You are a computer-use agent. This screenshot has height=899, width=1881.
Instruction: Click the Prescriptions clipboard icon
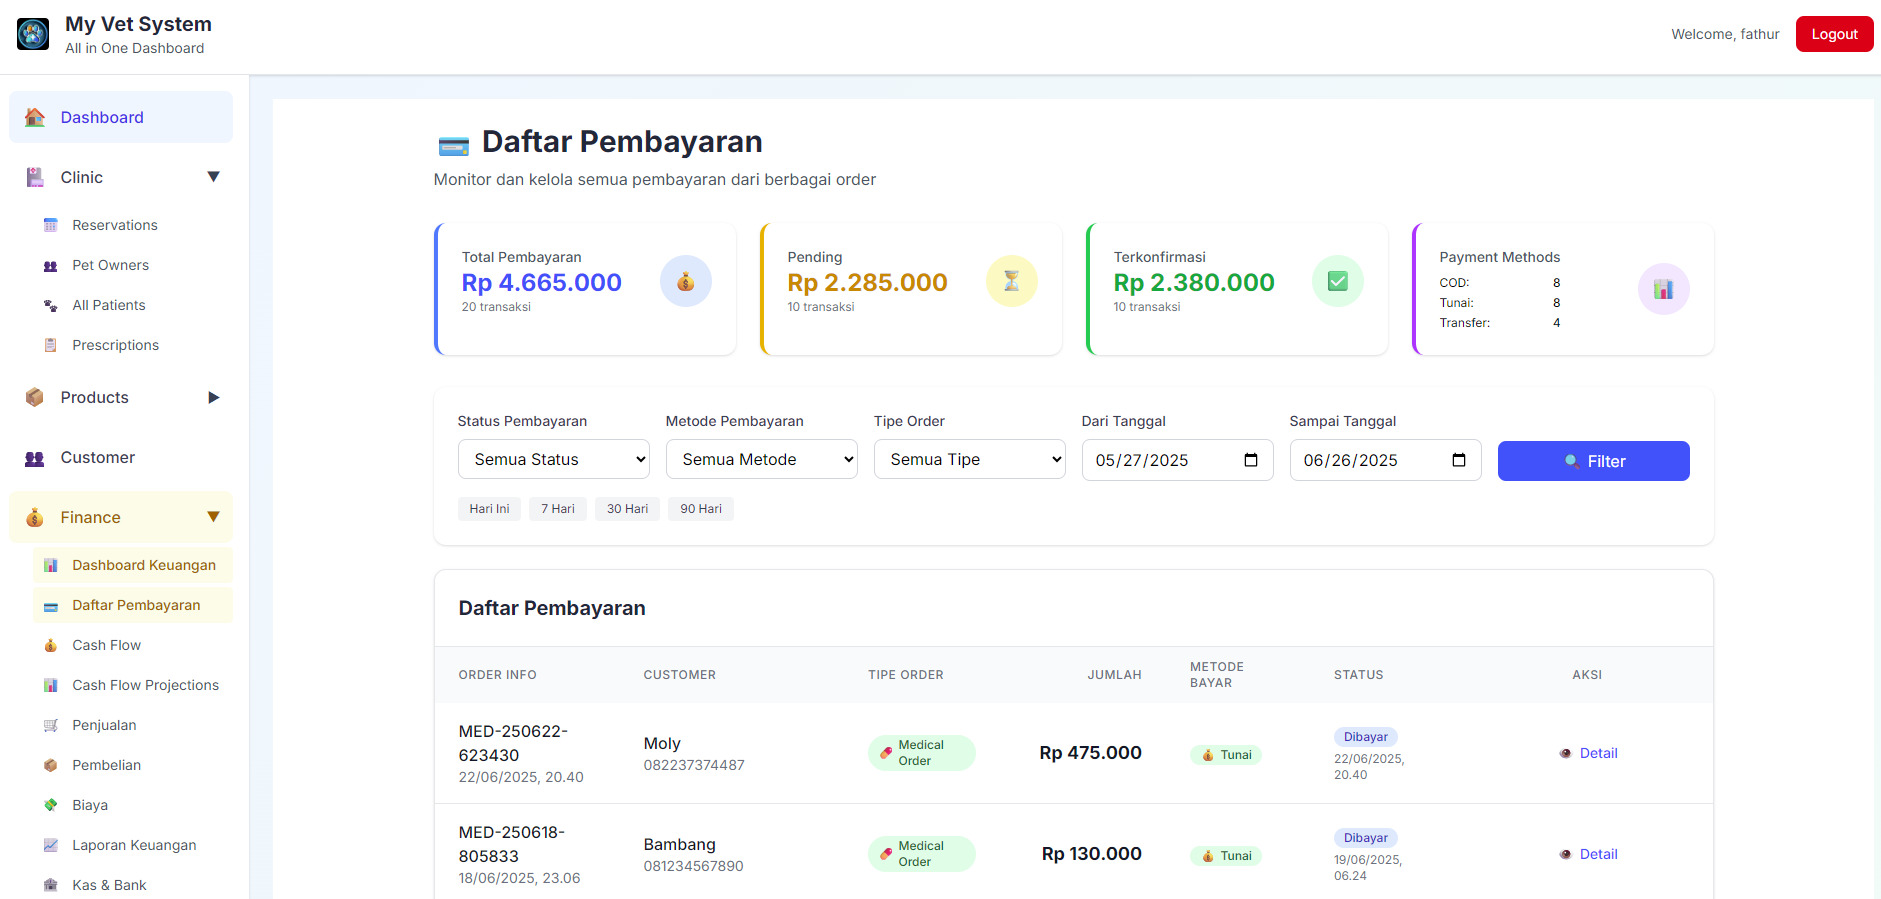(51, 345)
